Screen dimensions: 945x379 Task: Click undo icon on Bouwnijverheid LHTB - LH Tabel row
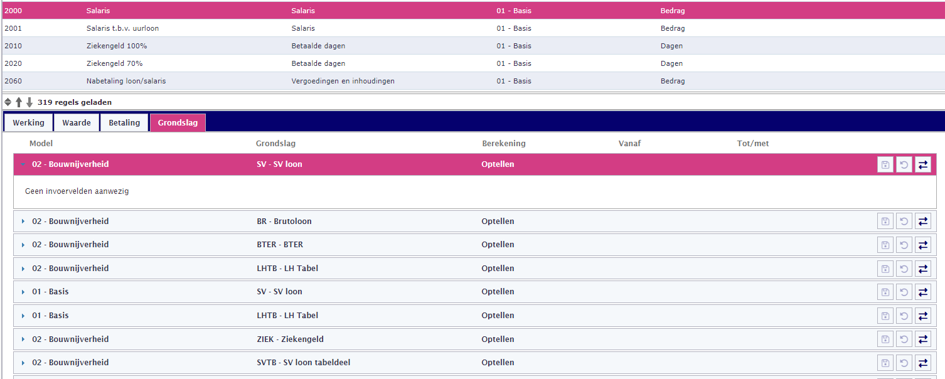(x=903, y=268)
